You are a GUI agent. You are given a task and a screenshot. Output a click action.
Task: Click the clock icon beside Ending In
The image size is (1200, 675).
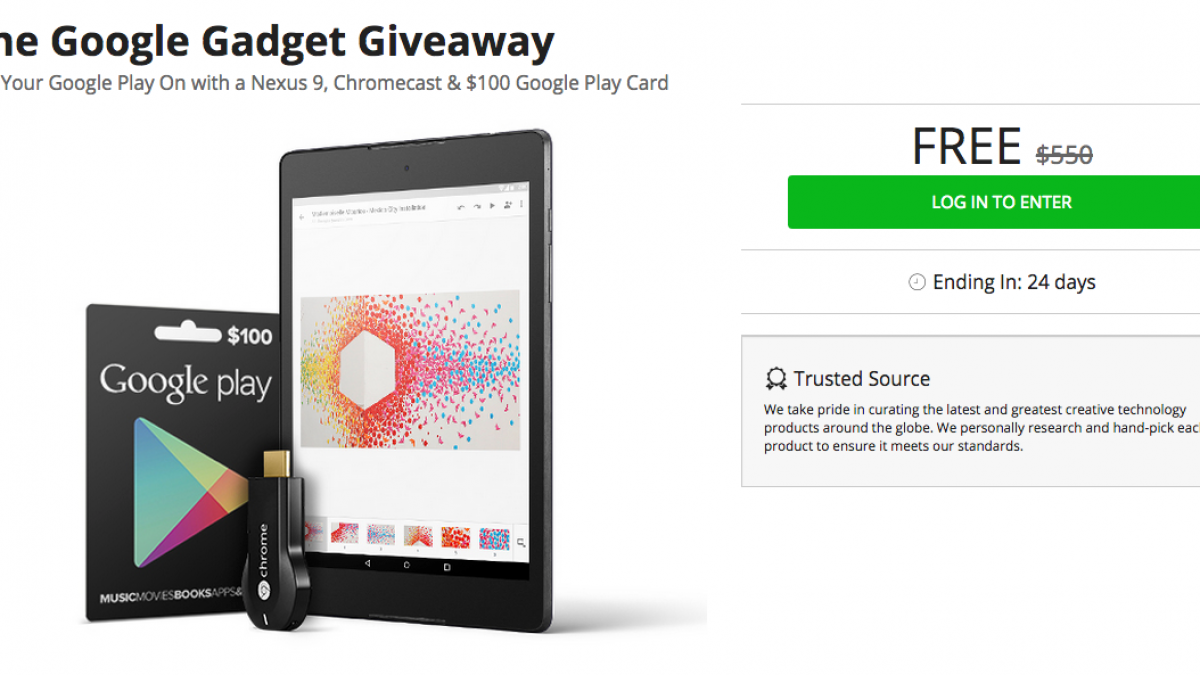(x=917, y=283)
